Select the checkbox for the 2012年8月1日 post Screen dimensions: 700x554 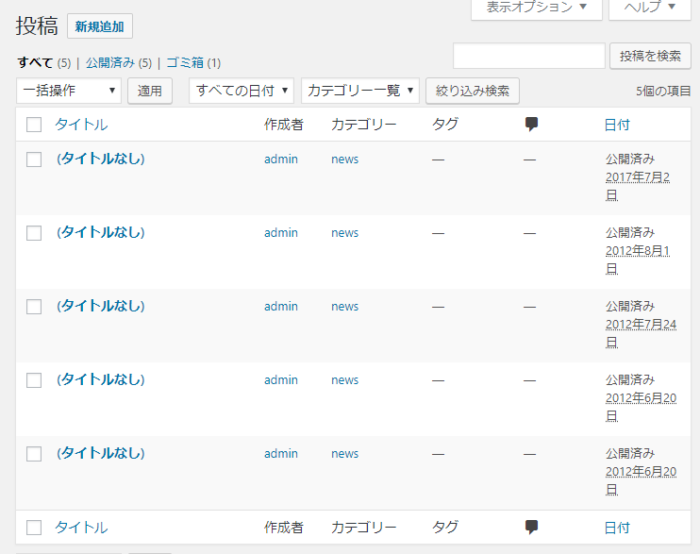point(34,233)
